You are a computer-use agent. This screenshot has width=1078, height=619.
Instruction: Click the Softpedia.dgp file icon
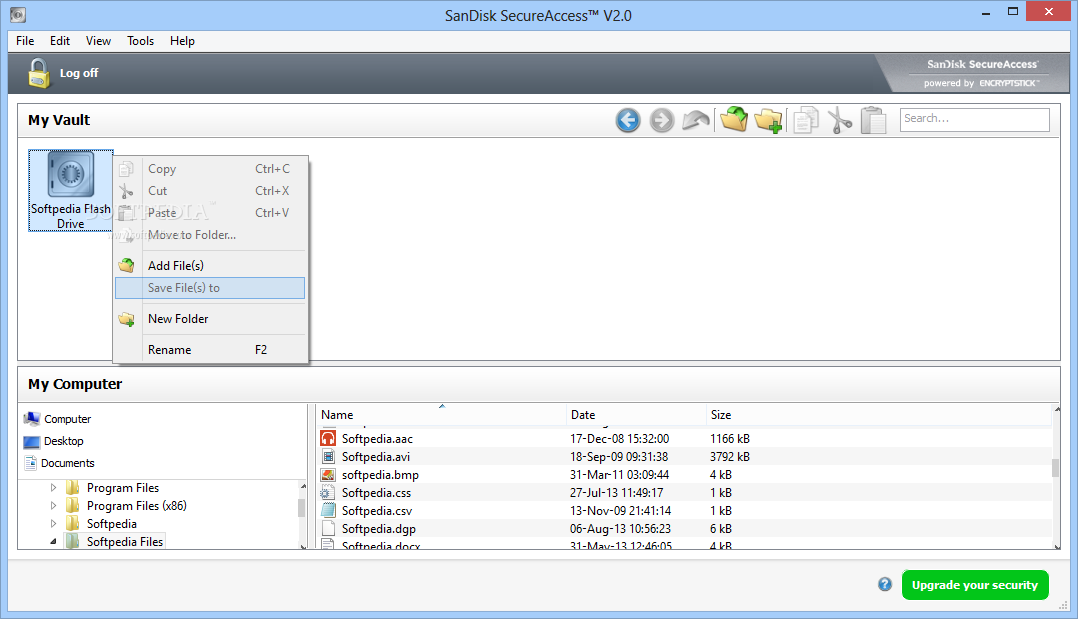click(329, 528)
